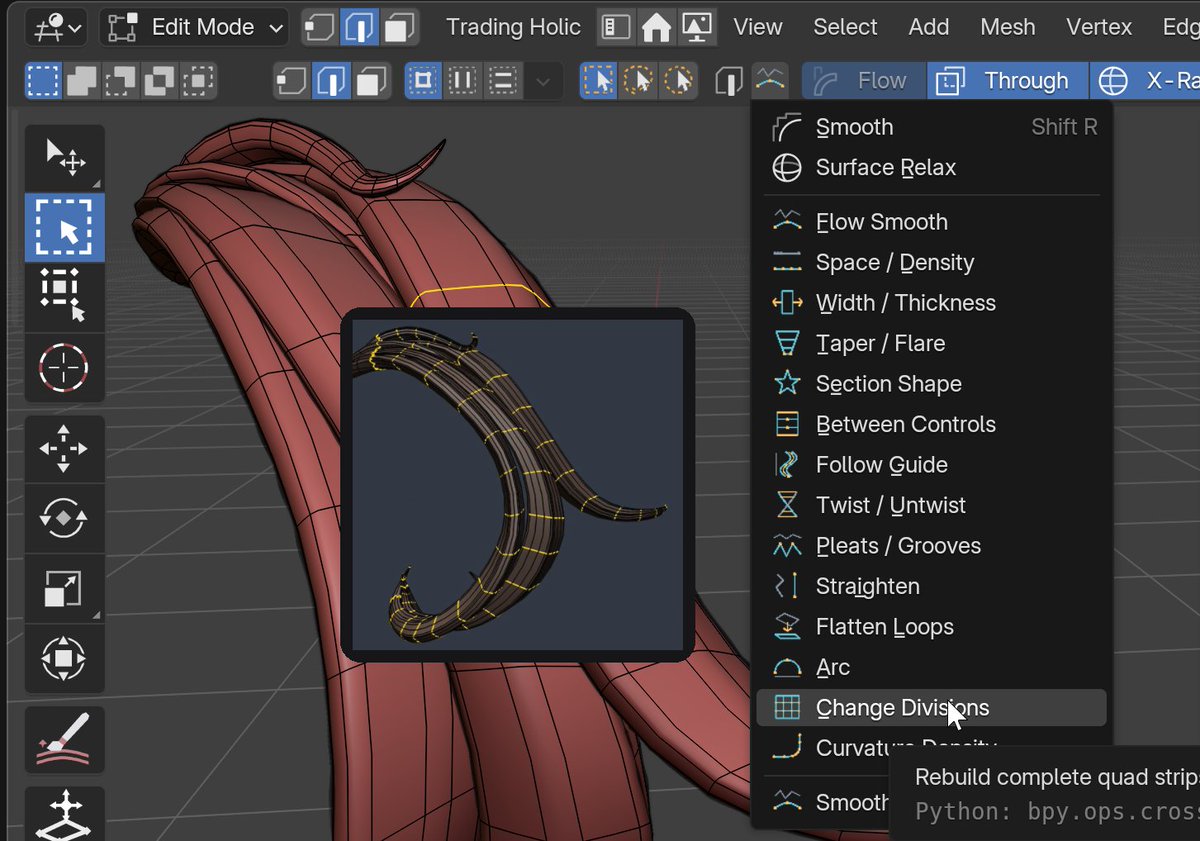Set selection mode to new selection
Image resolution: width=1200 pixels, height=841 pixels.
(x=43, y=80)
